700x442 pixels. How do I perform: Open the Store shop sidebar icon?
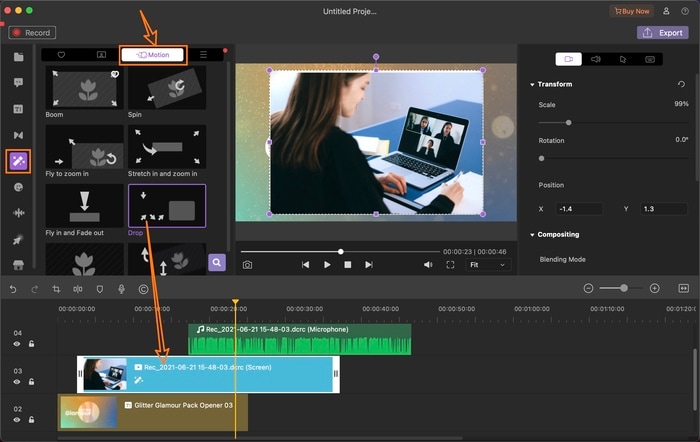[18, 265]
